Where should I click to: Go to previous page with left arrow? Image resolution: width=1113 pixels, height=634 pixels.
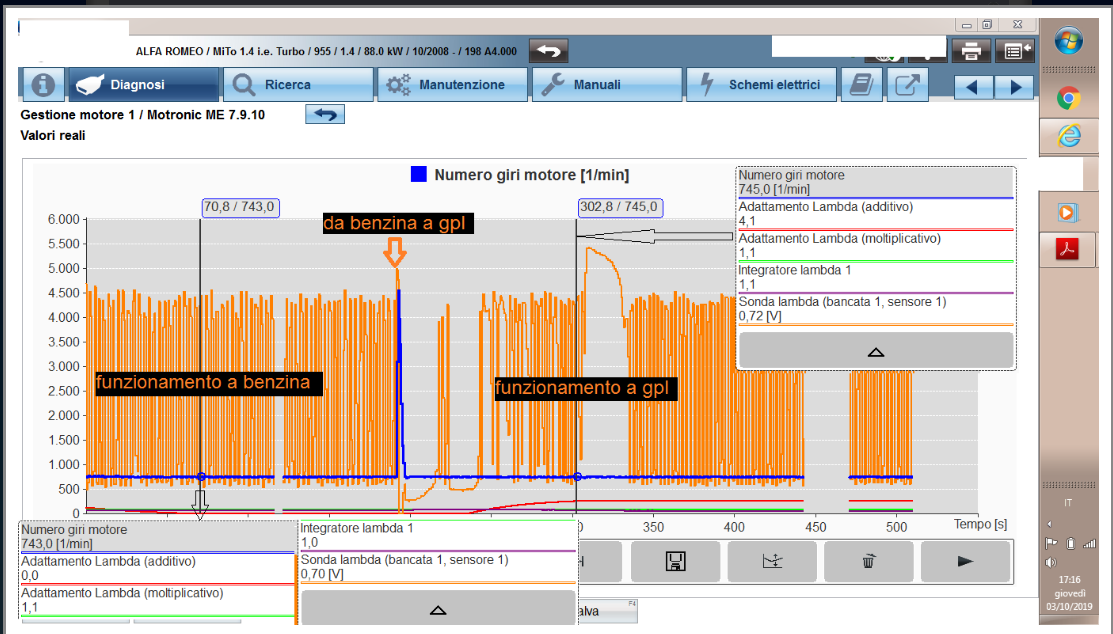pos(972,87)
